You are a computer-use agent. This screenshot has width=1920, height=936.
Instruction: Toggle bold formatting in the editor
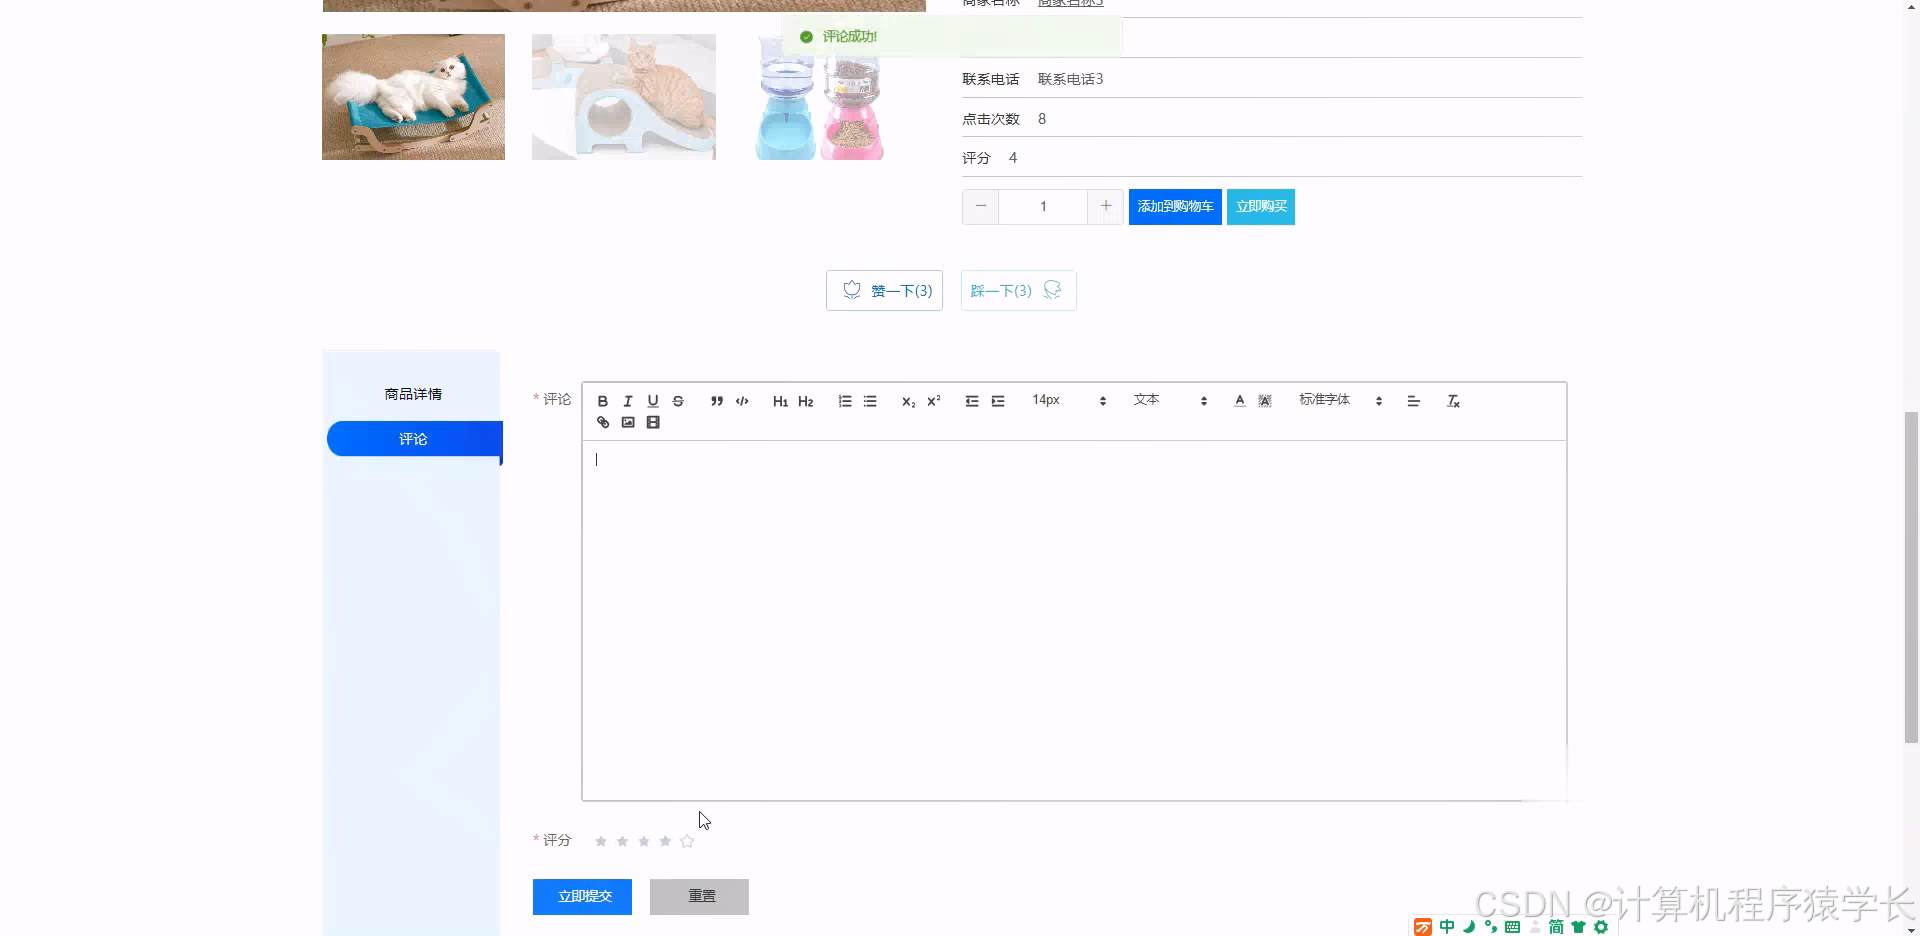(602, 400)
